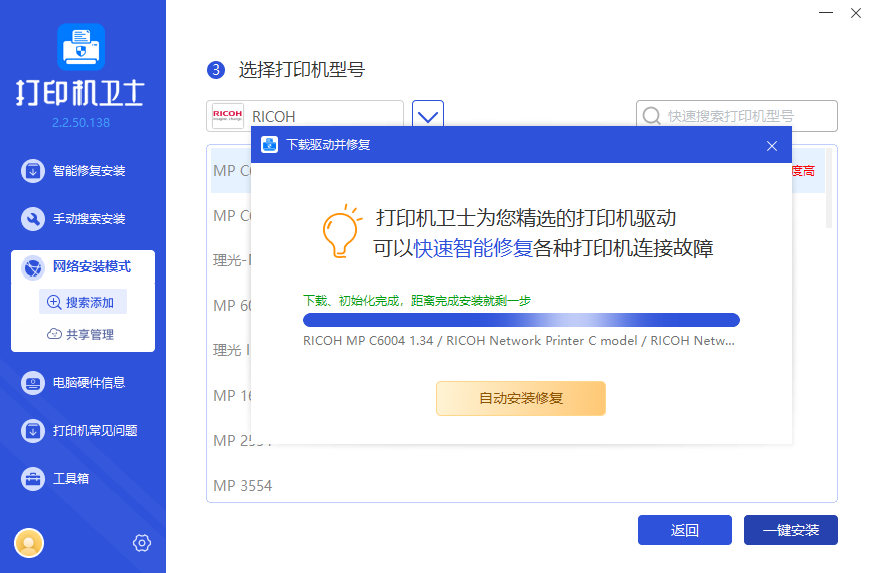Screen dimensions: 875x573
Task: Open the RICOH brand combo box
Action: 305,115
